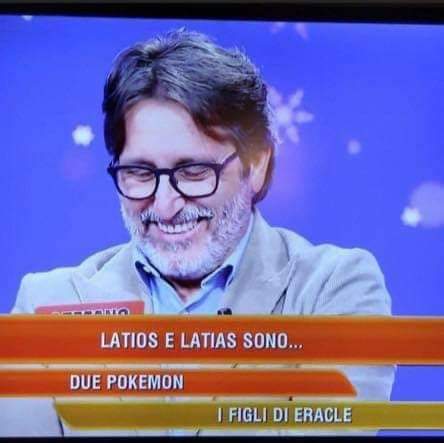This screenshot has height=443, width=444.
Task: Click the faint snowflake at the top of the screen
Action: click(291, 28)
